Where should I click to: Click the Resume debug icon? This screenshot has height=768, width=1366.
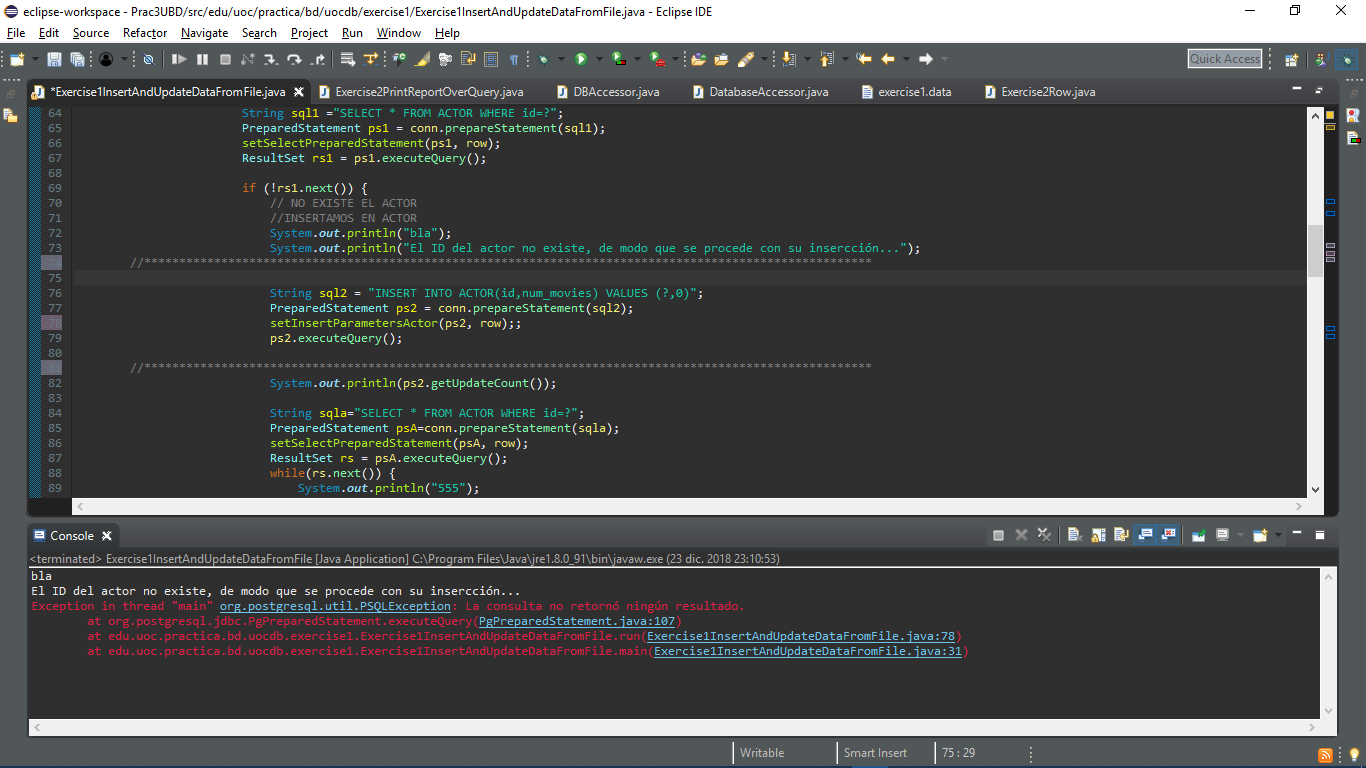pyautogui.click(x=180, y=60)
